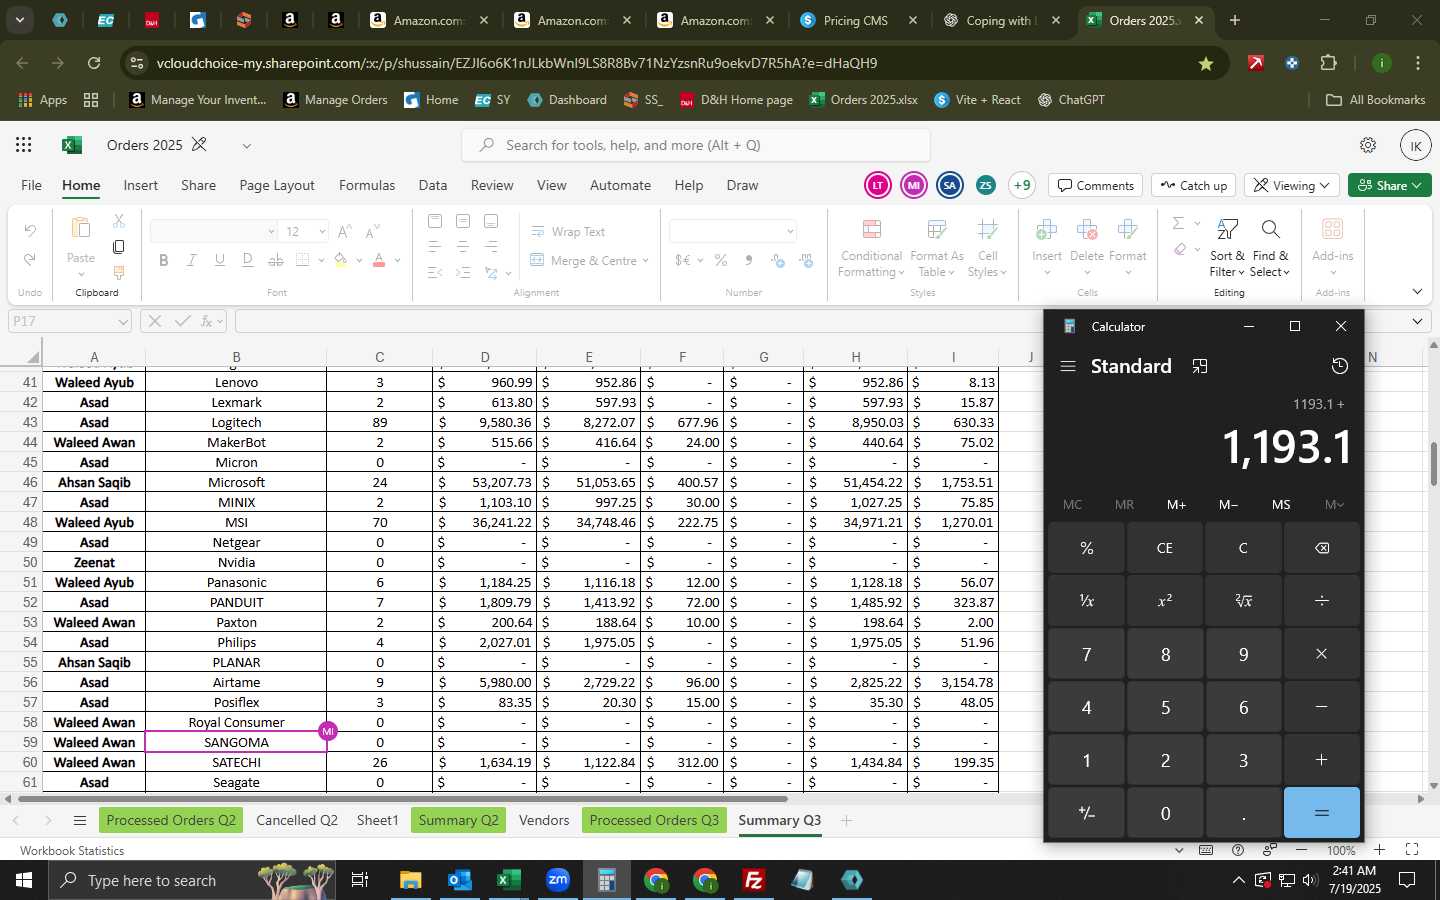Image resolution: width=1440 pixels, height=900 pixels.
Task: Open Outlook from the taskbar
Action: 459,880
